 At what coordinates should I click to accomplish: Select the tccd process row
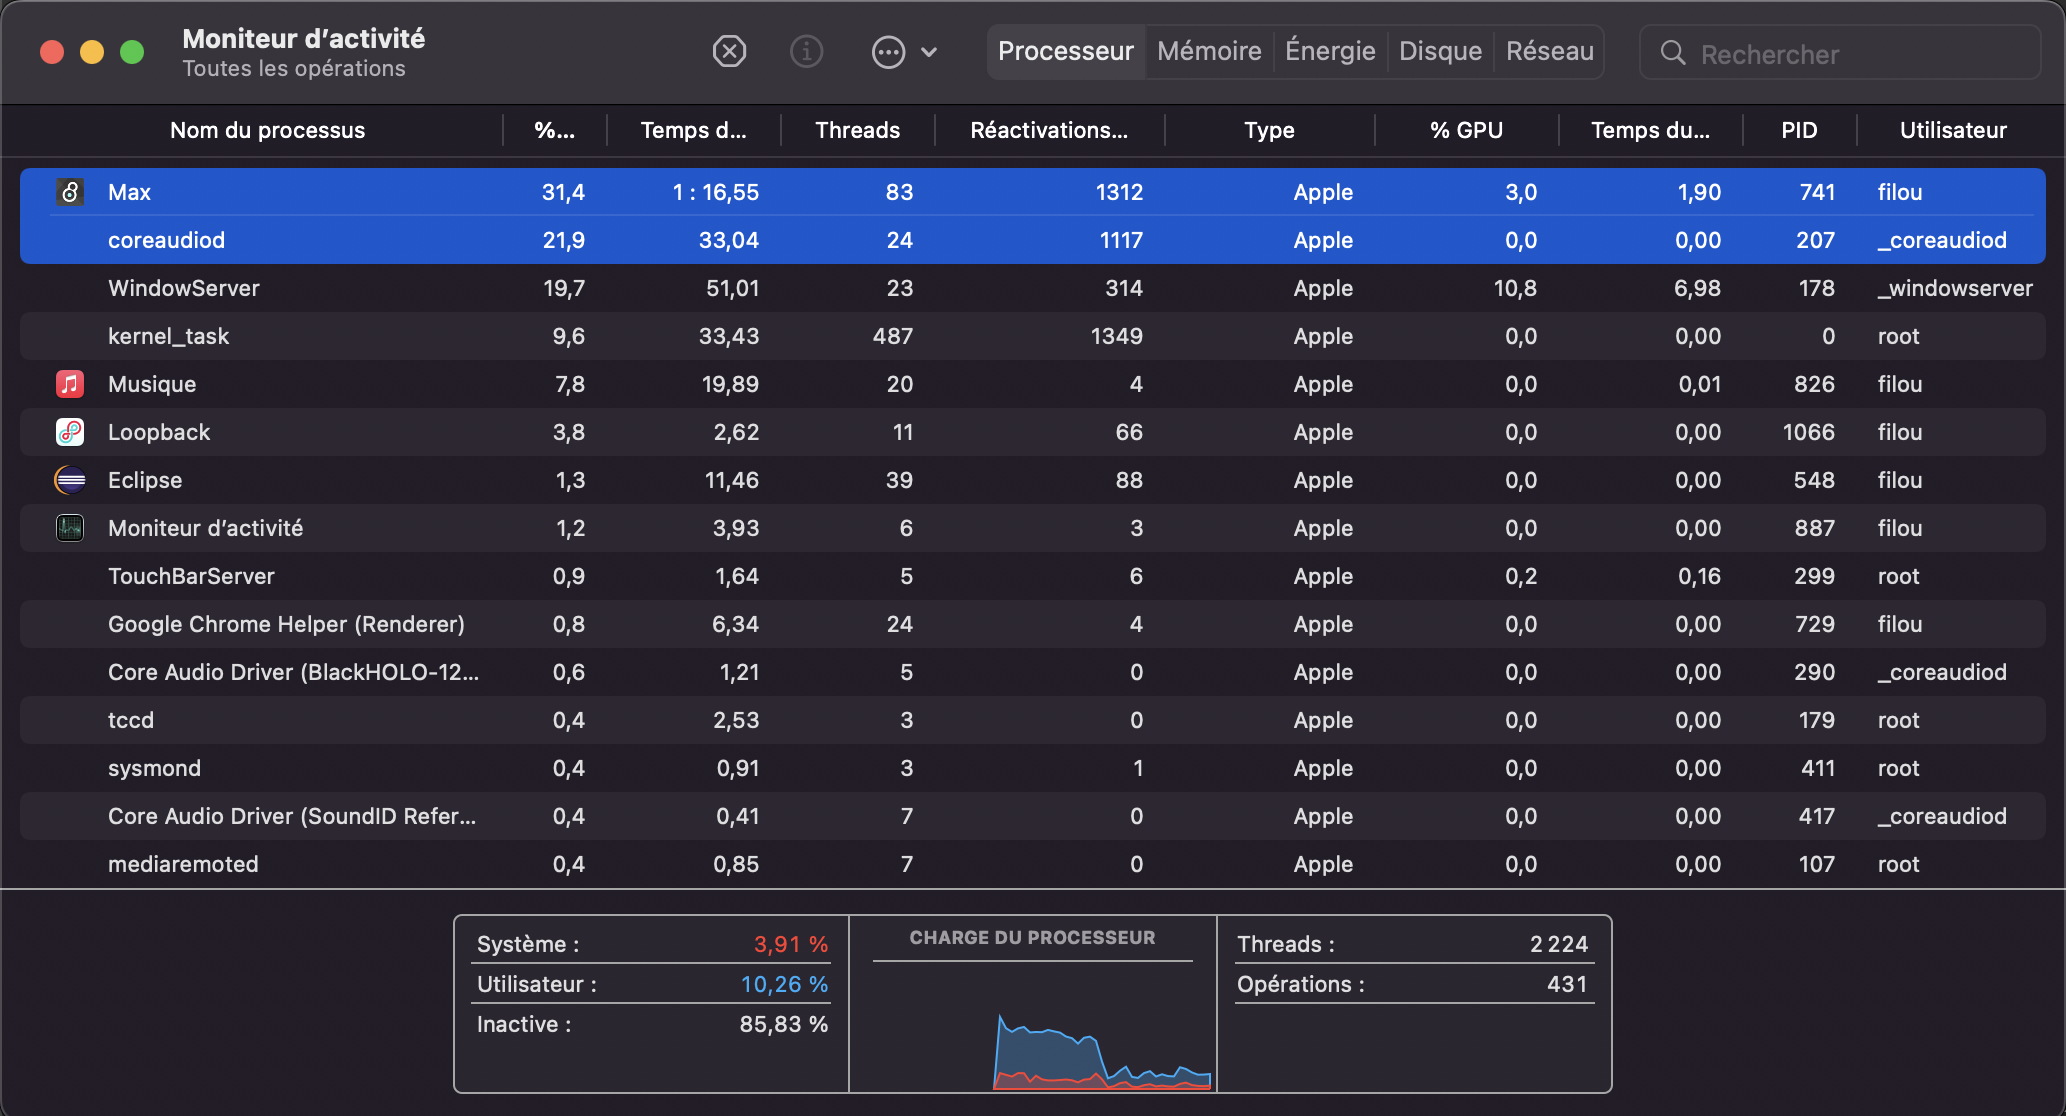pyautogui.click(x=1033, y=720)
